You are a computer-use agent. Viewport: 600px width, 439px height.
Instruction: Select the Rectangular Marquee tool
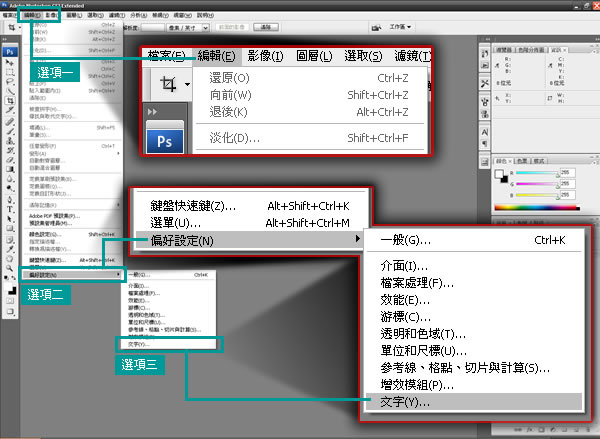click(10, 72)
